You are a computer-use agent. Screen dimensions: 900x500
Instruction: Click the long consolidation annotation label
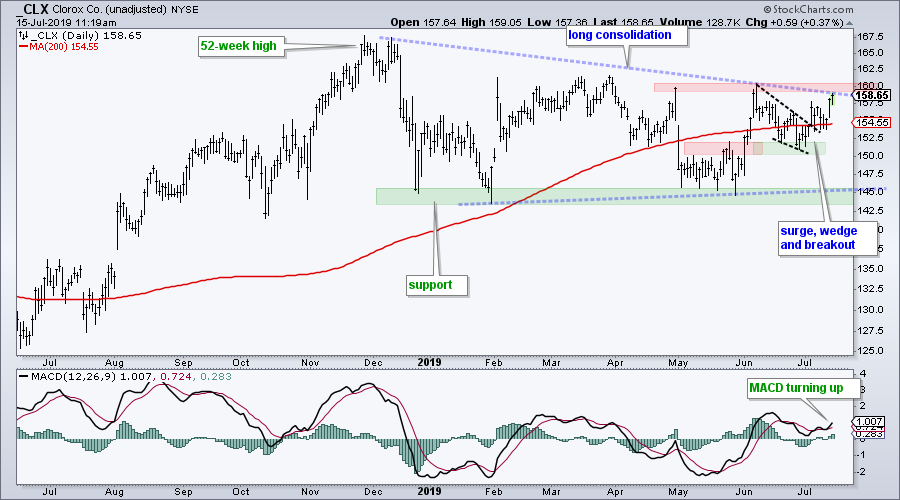626,36
